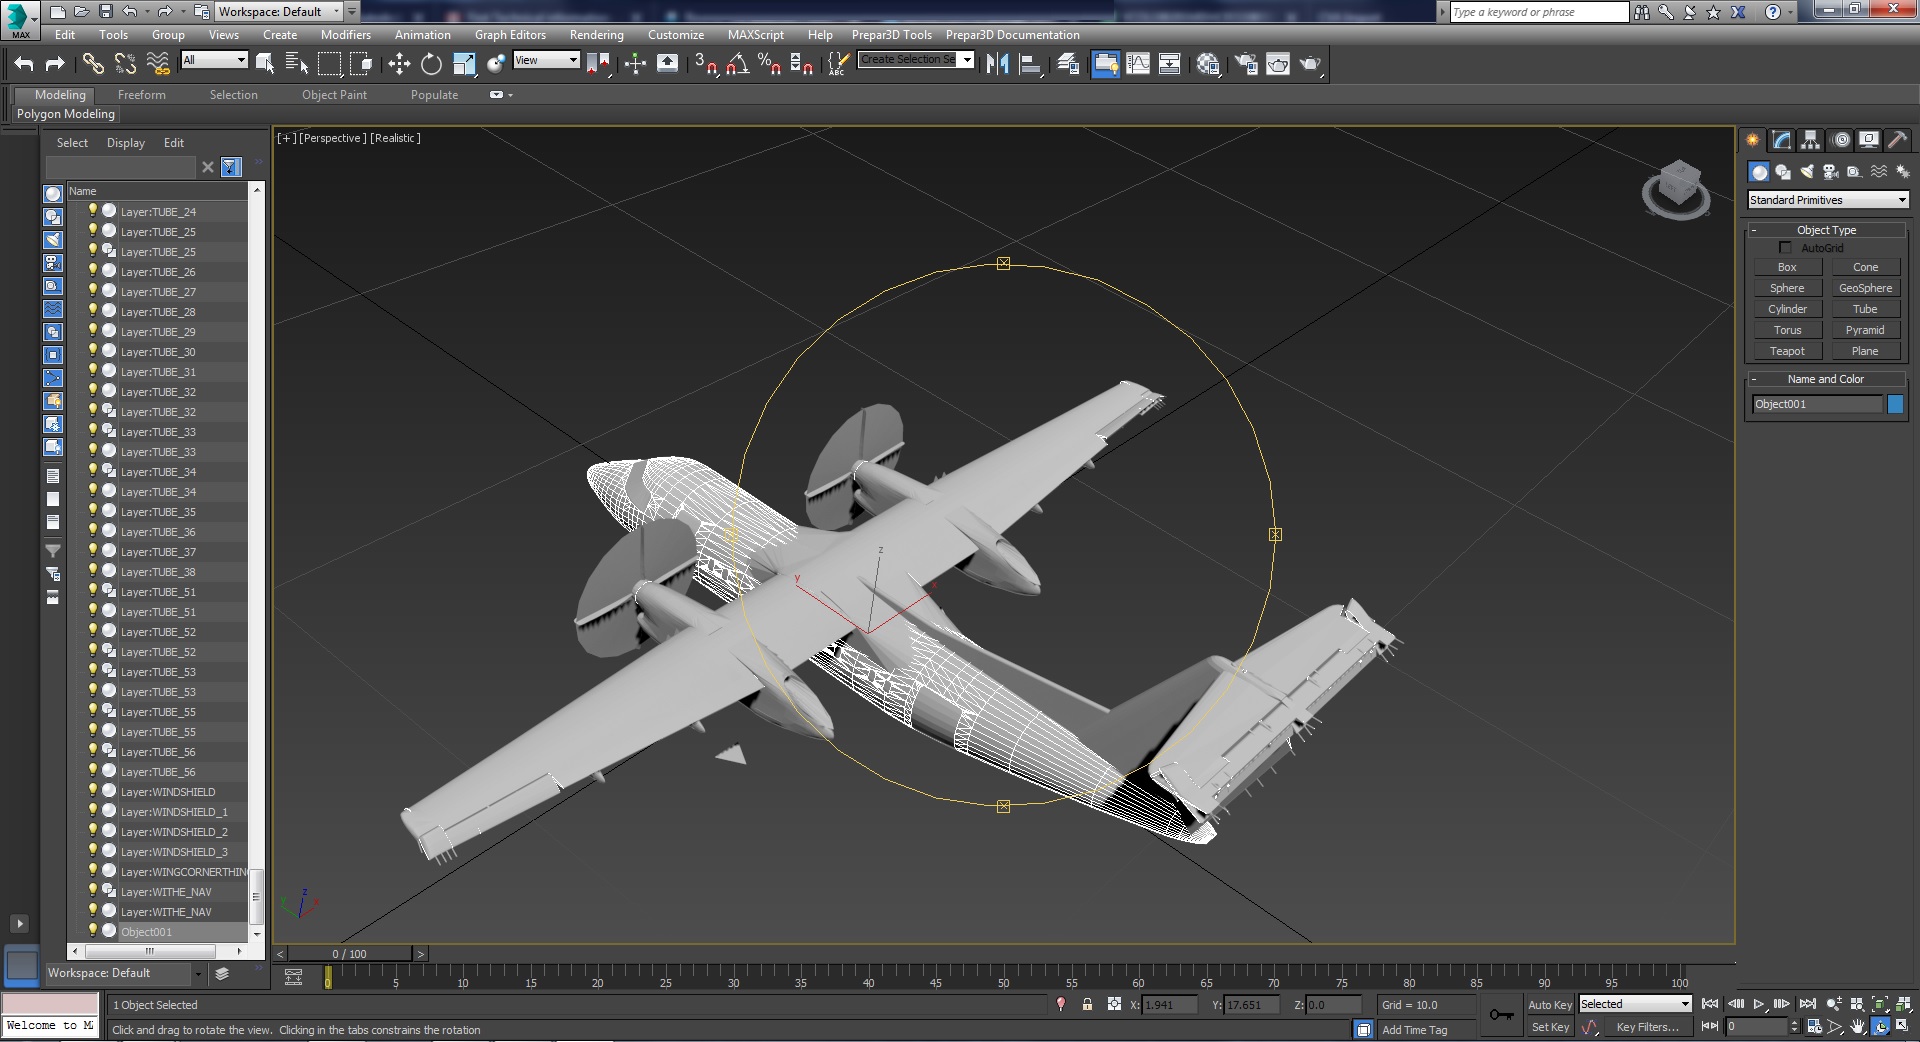The image size is (1920, 1042).
Task: Open the key filter Selected dropdown
Action: point(1635,1004)
